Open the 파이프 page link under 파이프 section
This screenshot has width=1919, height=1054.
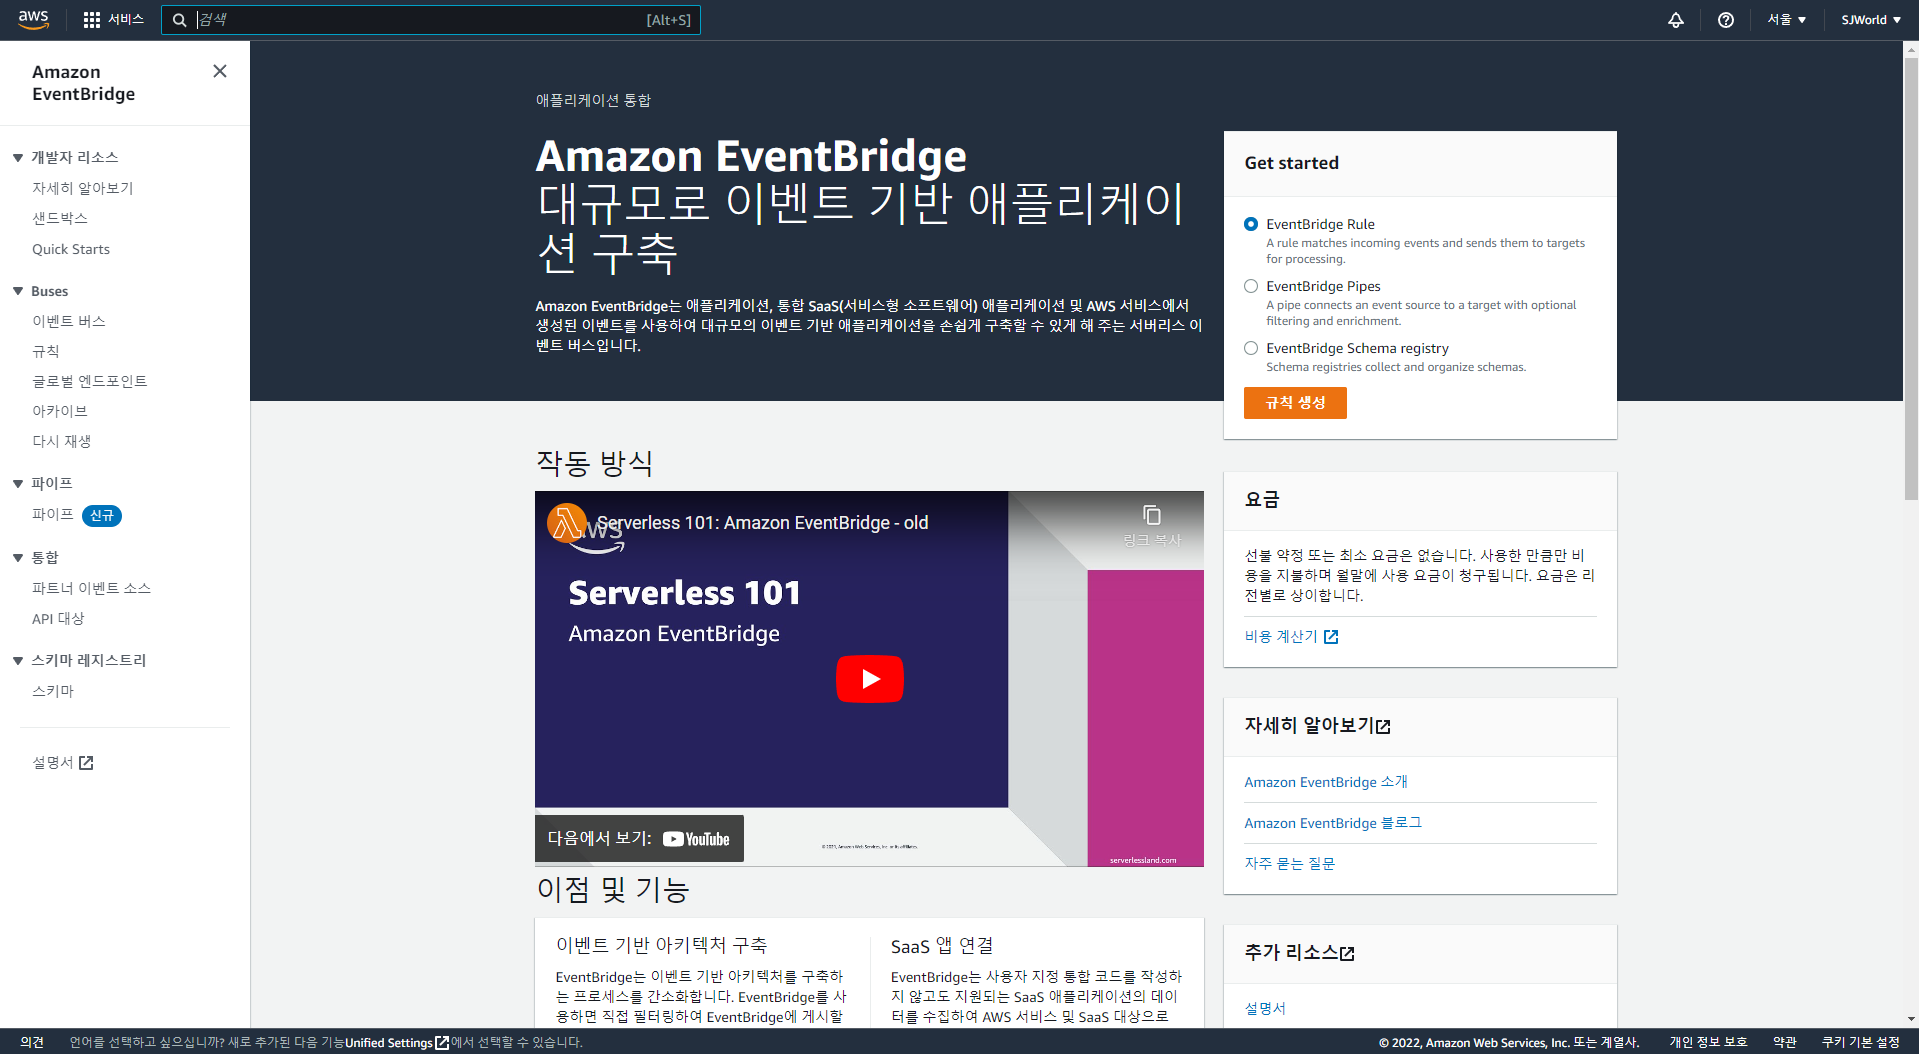click(x=53, y=514)
